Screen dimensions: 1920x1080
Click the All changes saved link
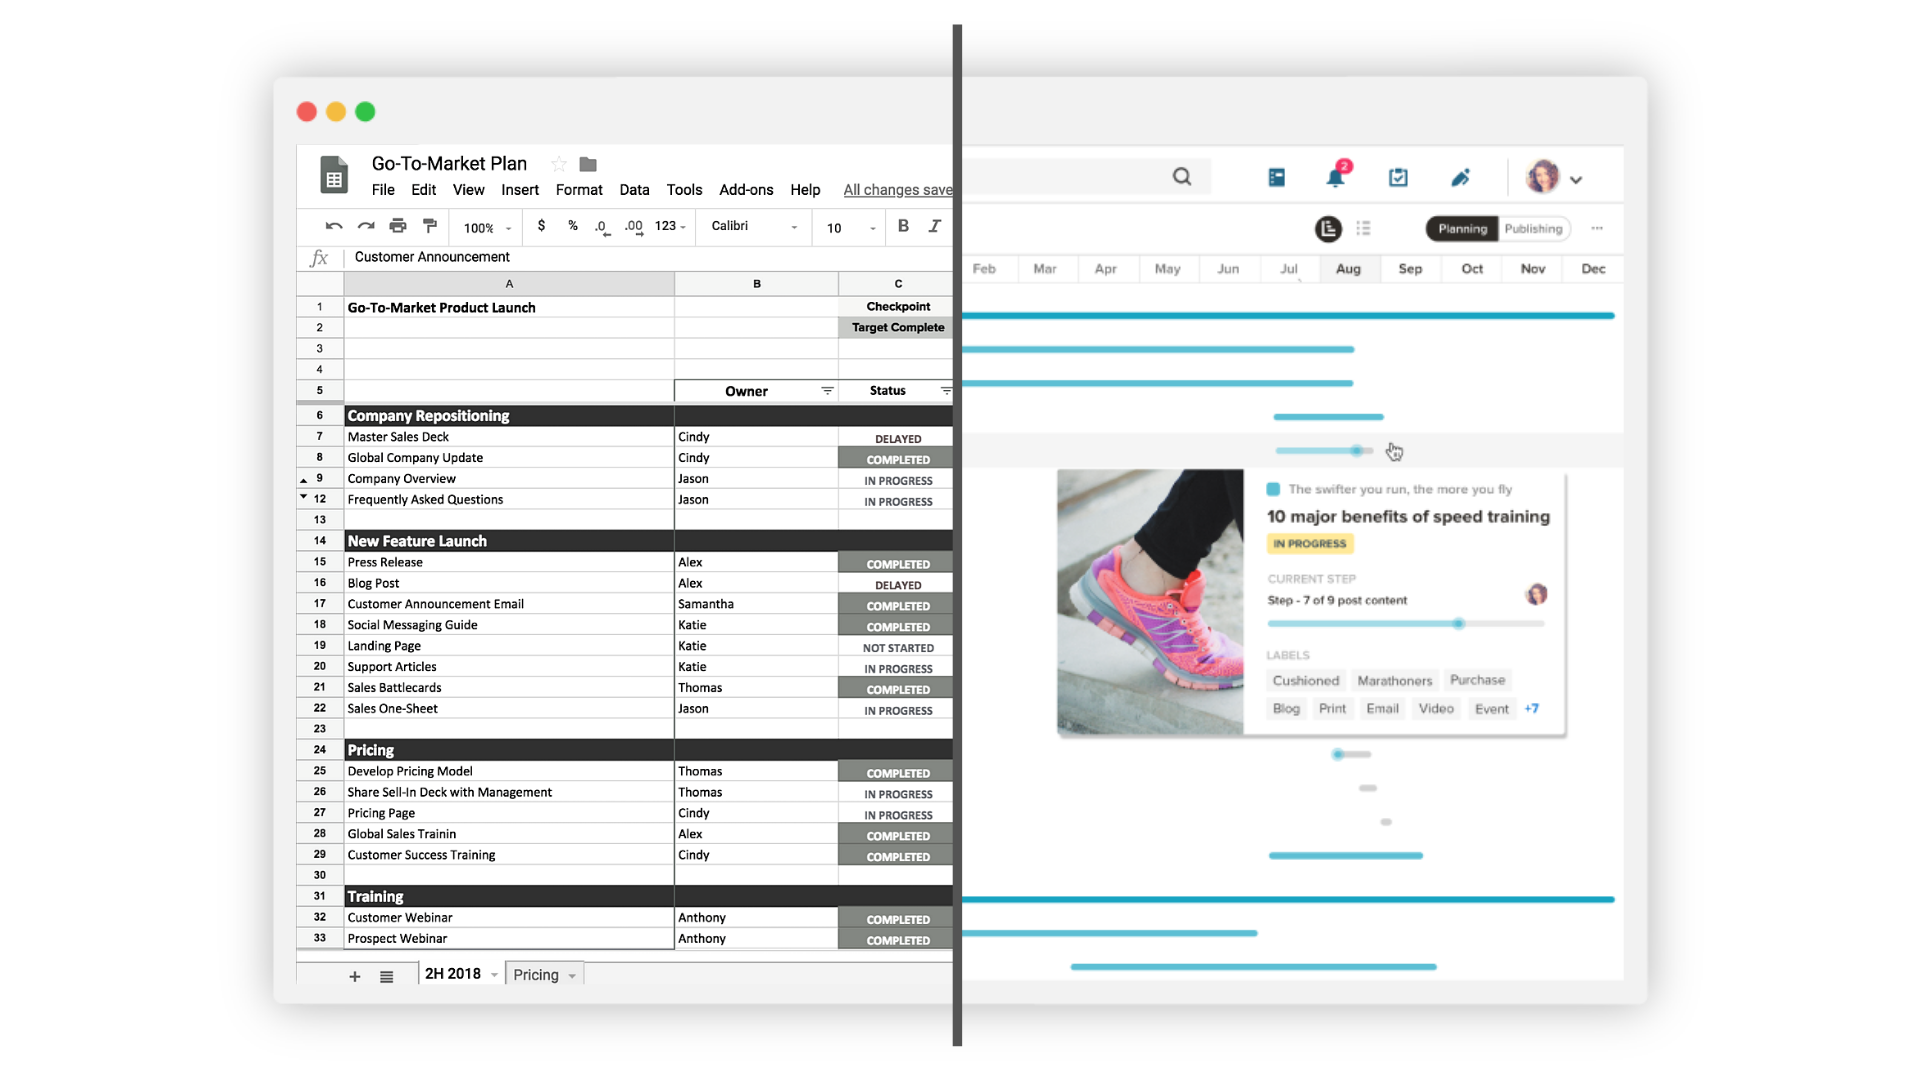click(898, 190)
